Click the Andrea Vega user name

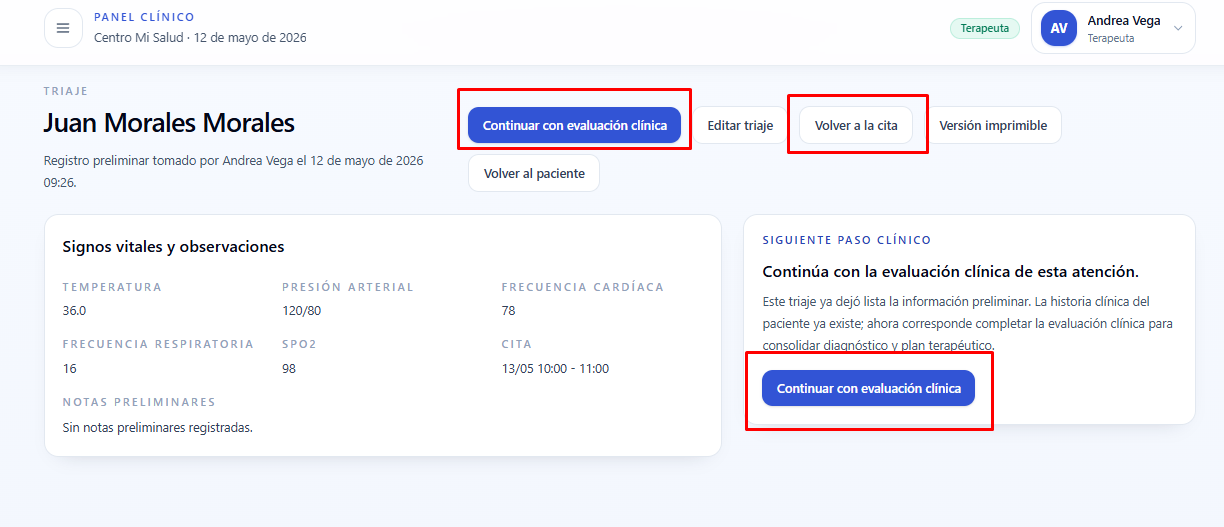tap(1124, 21)
